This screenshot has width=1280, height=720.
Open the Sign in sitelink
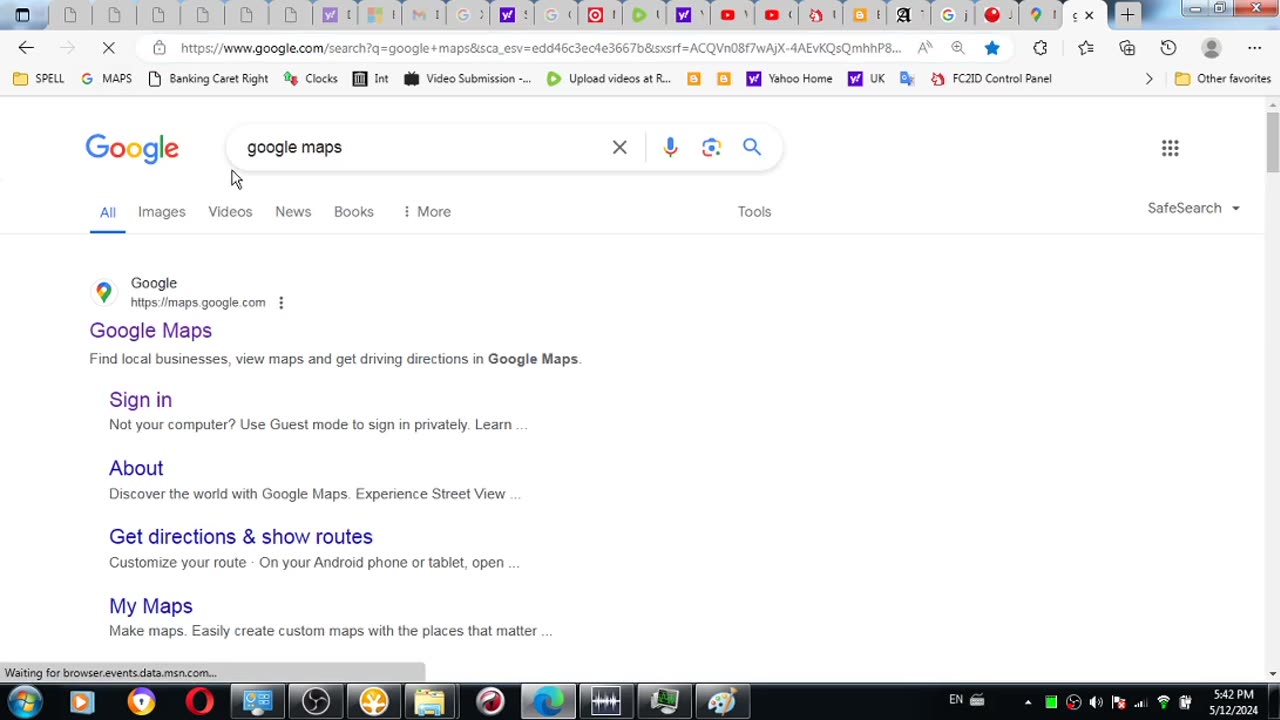(140, 400)
